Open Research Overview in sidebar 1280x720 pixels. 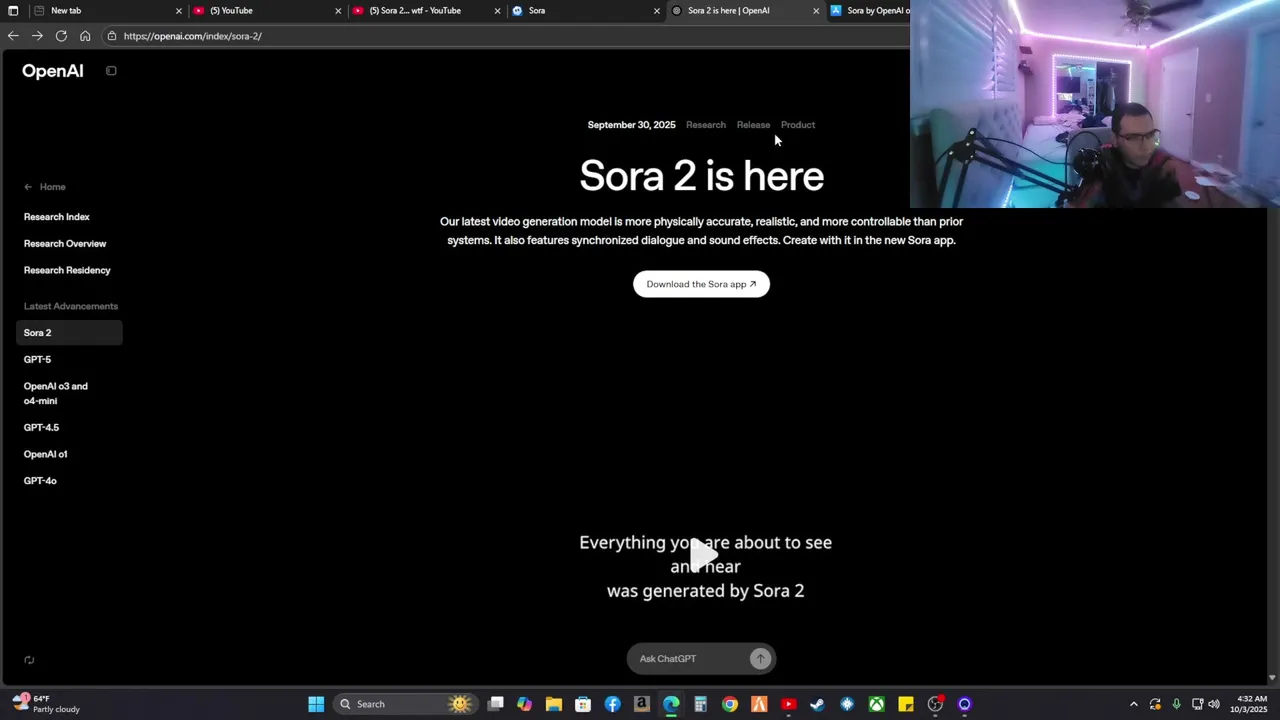65,244
